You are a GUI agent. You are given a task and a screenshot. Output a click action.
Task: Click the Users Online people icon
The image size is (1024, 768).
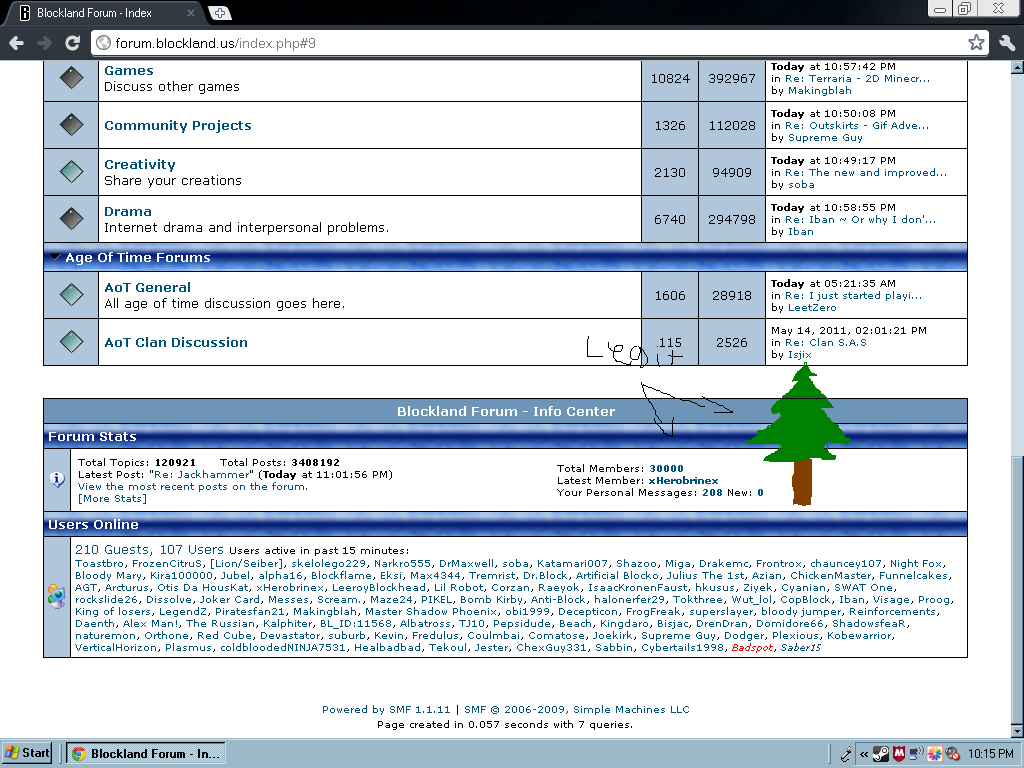57,596
